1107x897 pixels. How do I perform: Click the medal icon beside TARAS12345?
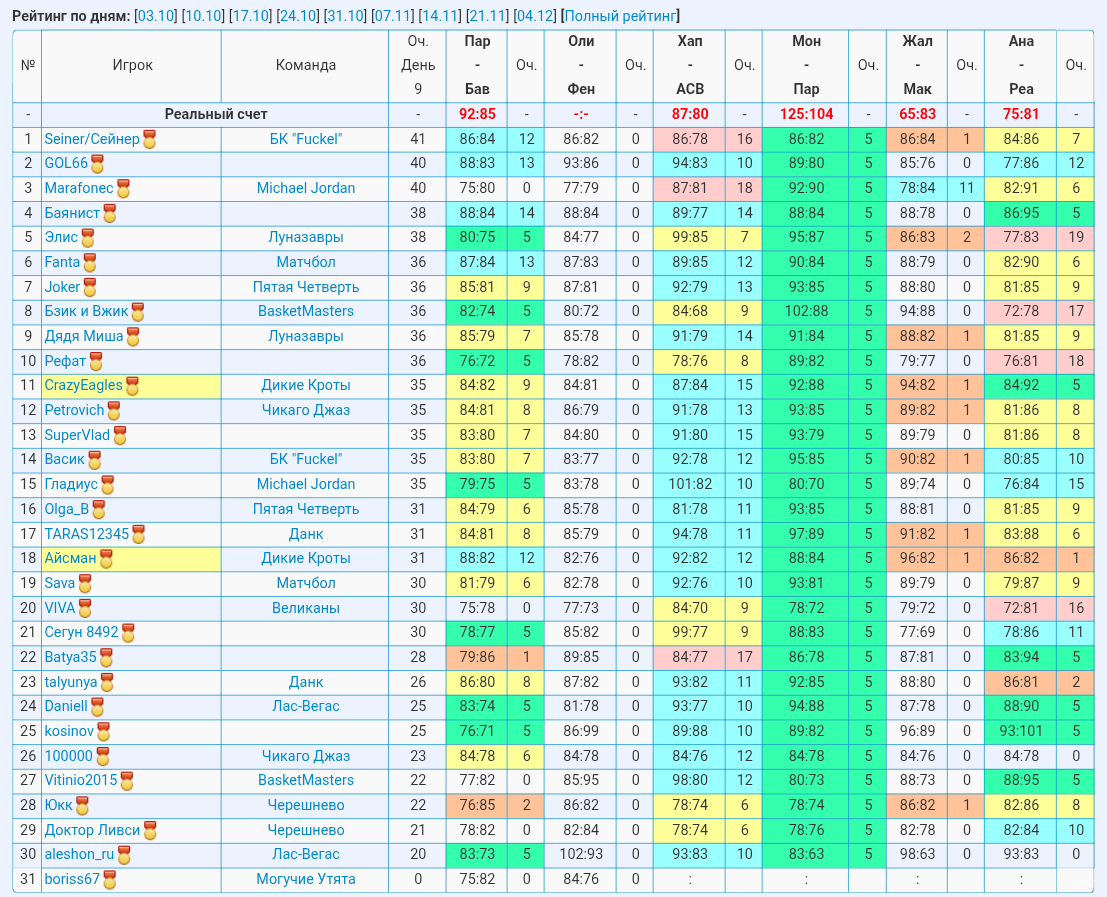(138, 535)
